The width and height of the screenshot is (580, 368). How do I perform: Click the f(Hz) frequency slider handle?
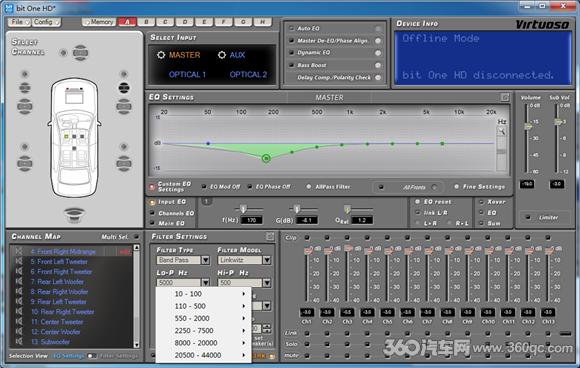point(243,209)
